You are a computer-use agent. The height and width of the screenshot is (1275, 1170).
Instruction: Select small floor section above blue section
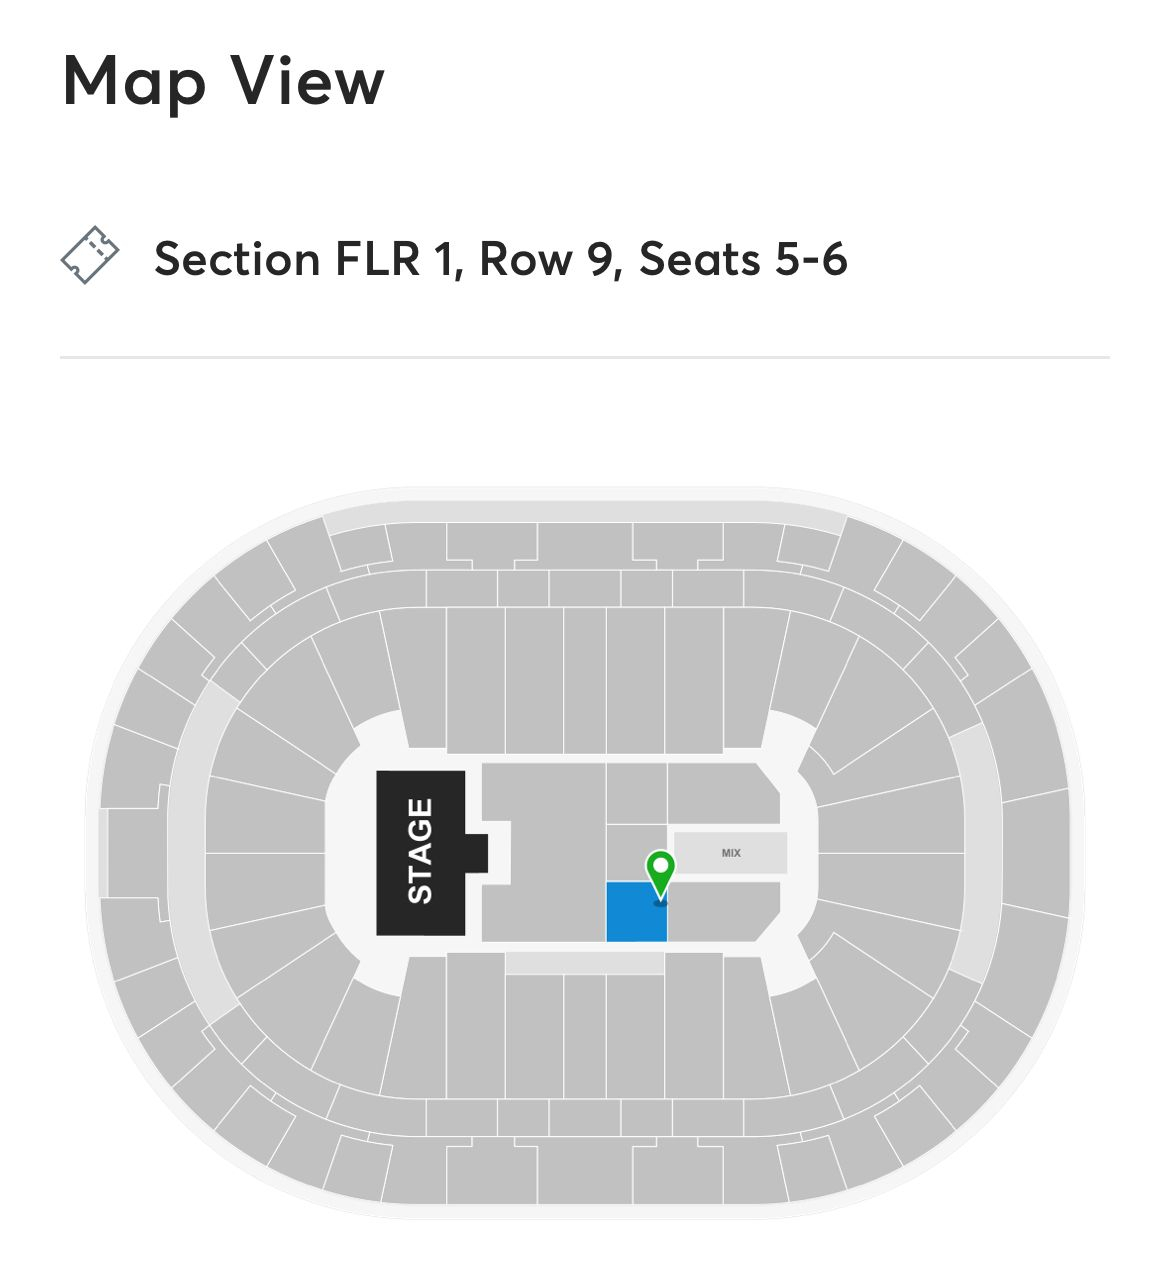[636, 853]
